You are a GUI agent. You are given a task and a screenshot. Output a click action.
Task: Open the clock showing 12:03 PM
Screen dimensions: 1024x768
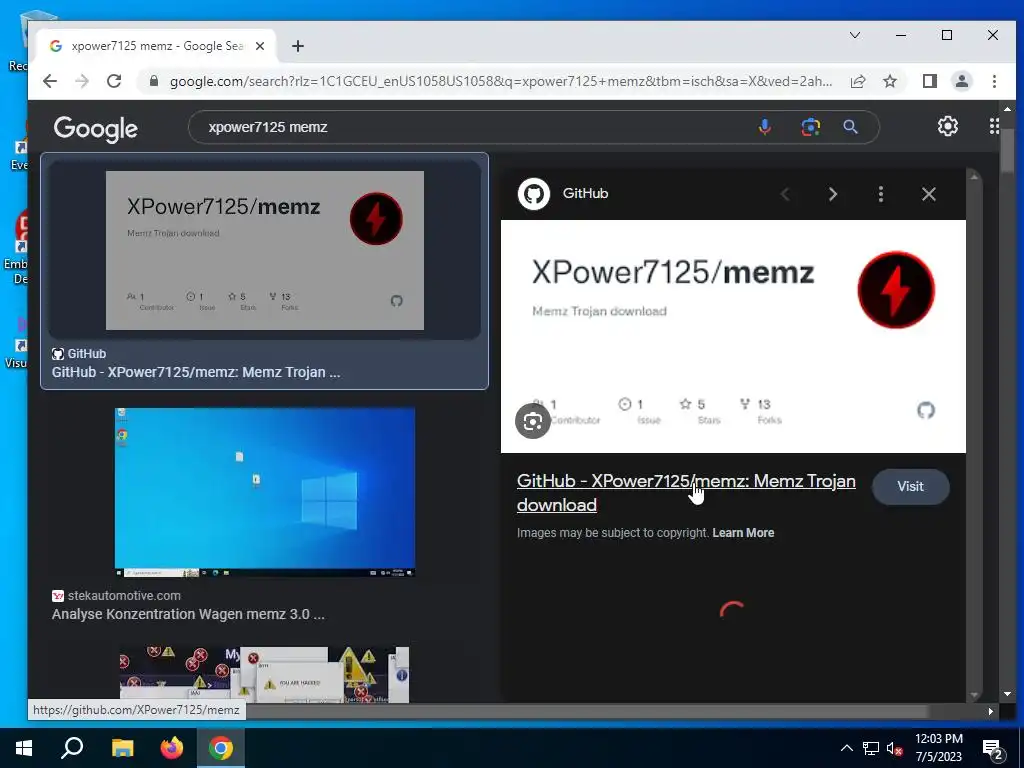pyautogui.click(x=938, y=748)
